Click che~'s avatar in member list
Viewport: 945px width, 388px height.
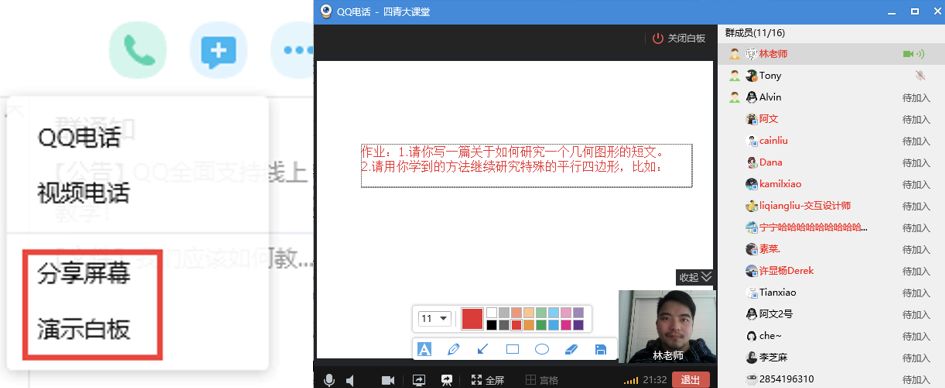(x=752, y=336)
